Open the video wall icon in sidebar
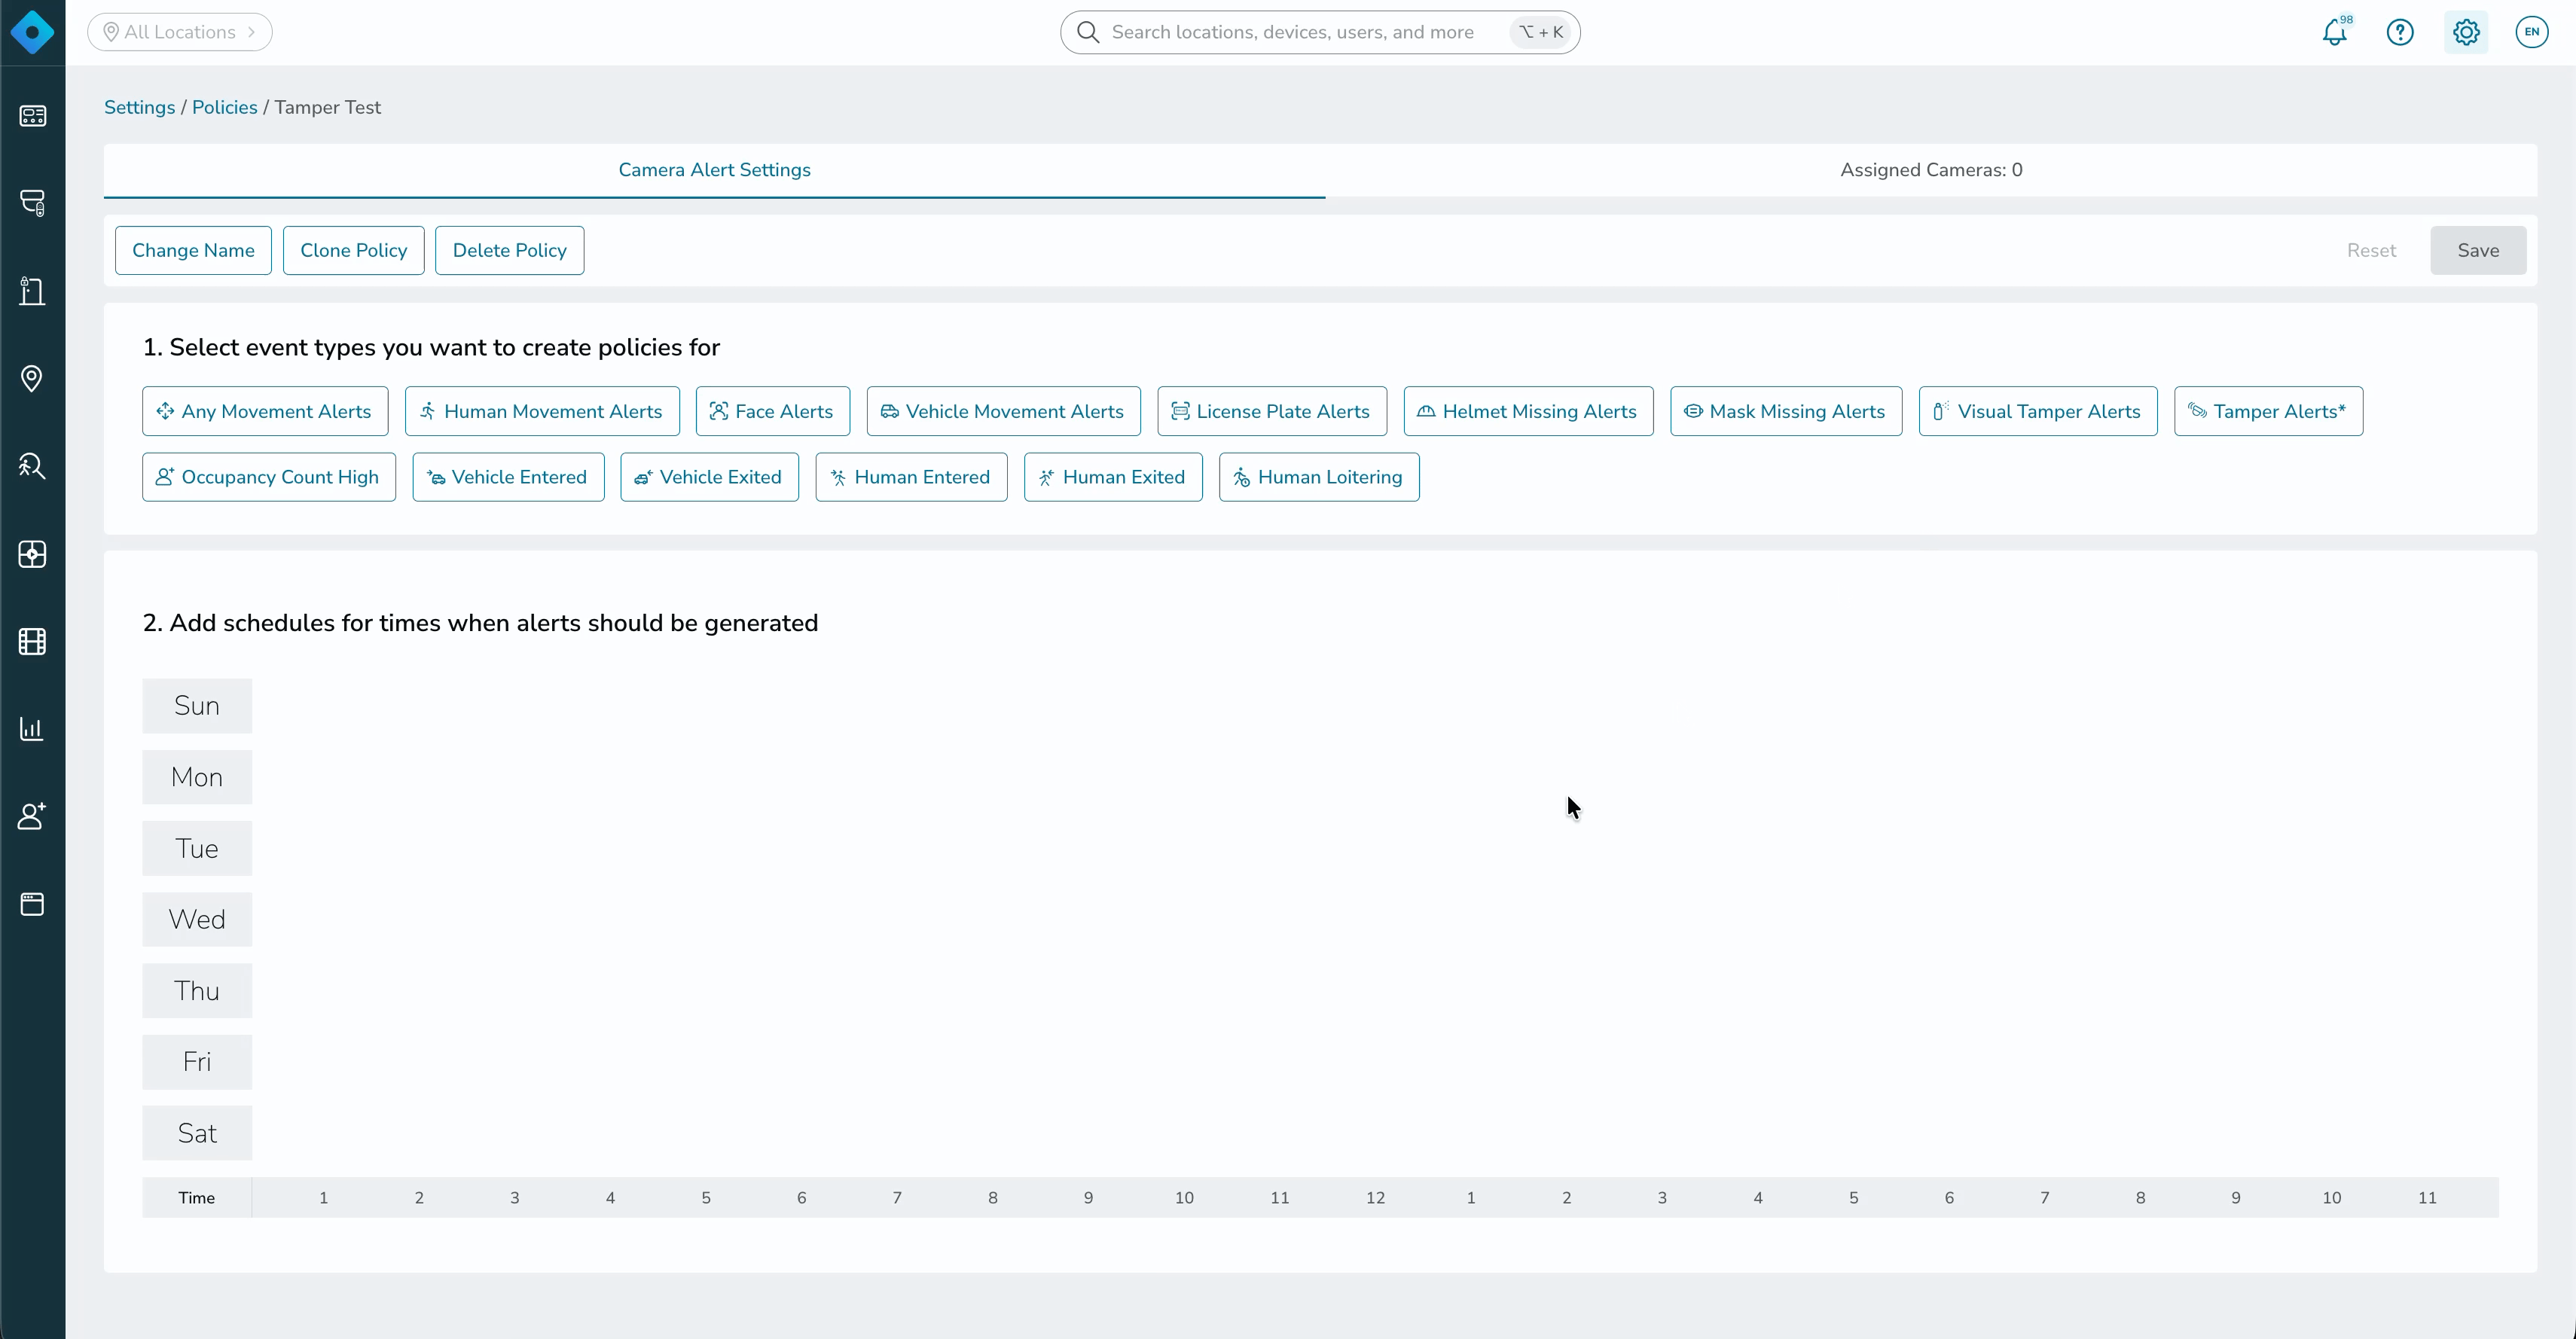This screenshot has width=2576, height=1339. [x=32, y=554]
